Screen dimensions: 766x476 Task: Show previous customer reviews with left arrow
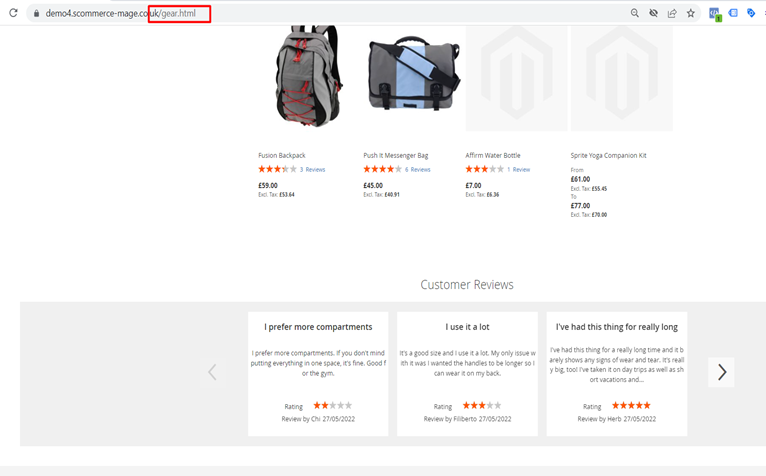[212, 373]
